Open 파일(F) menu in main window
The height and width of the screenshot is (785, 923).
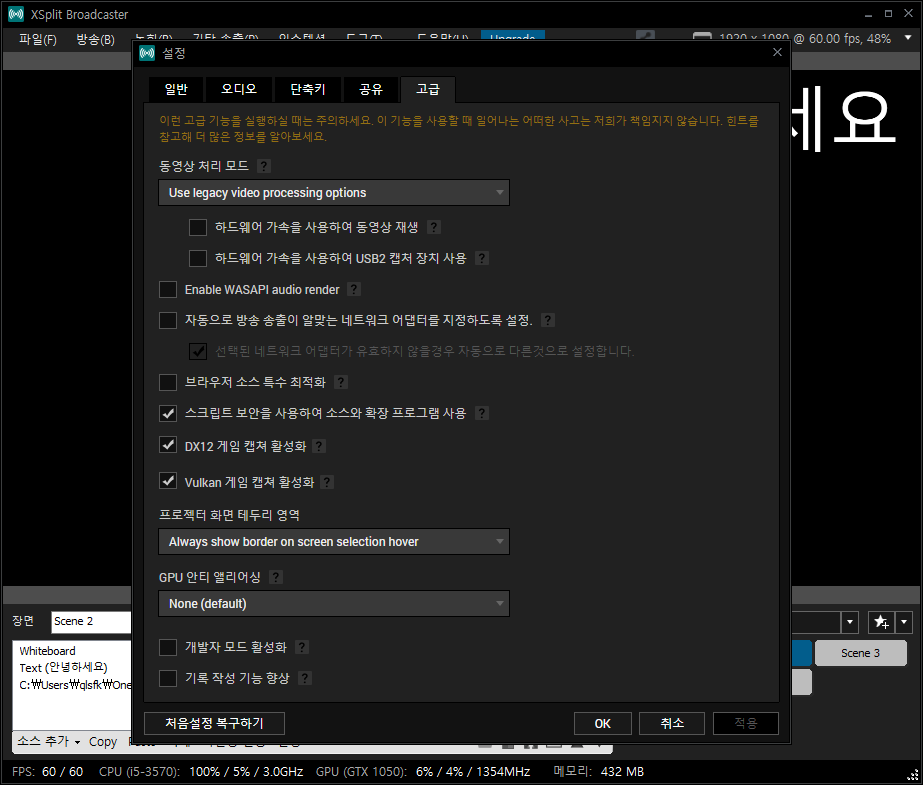click(x=38, y=39)
